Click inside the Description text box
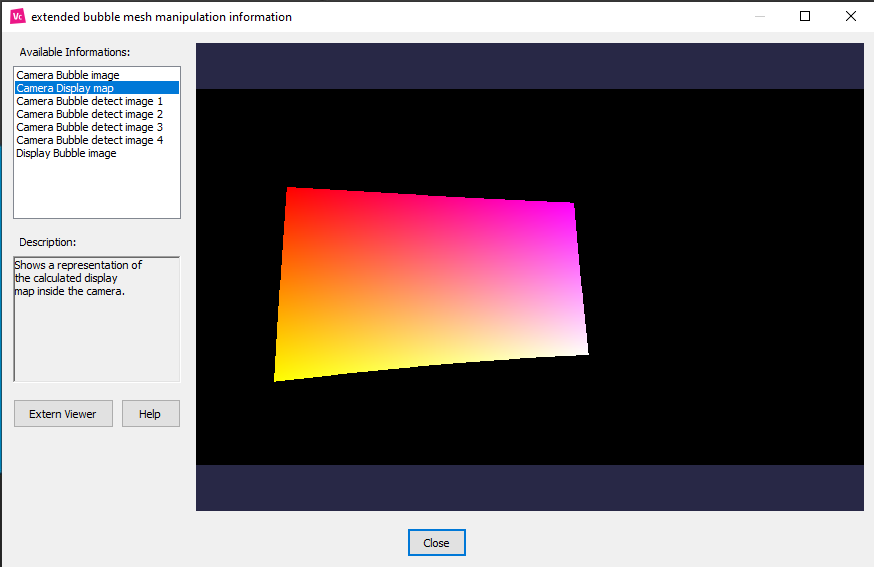Screen dimensions: 874x567 point(96,330)
